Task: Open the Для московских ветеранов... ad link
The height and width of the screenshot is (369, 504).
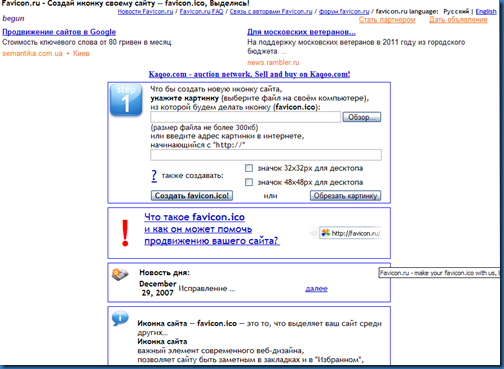Action: click(301, 32)
